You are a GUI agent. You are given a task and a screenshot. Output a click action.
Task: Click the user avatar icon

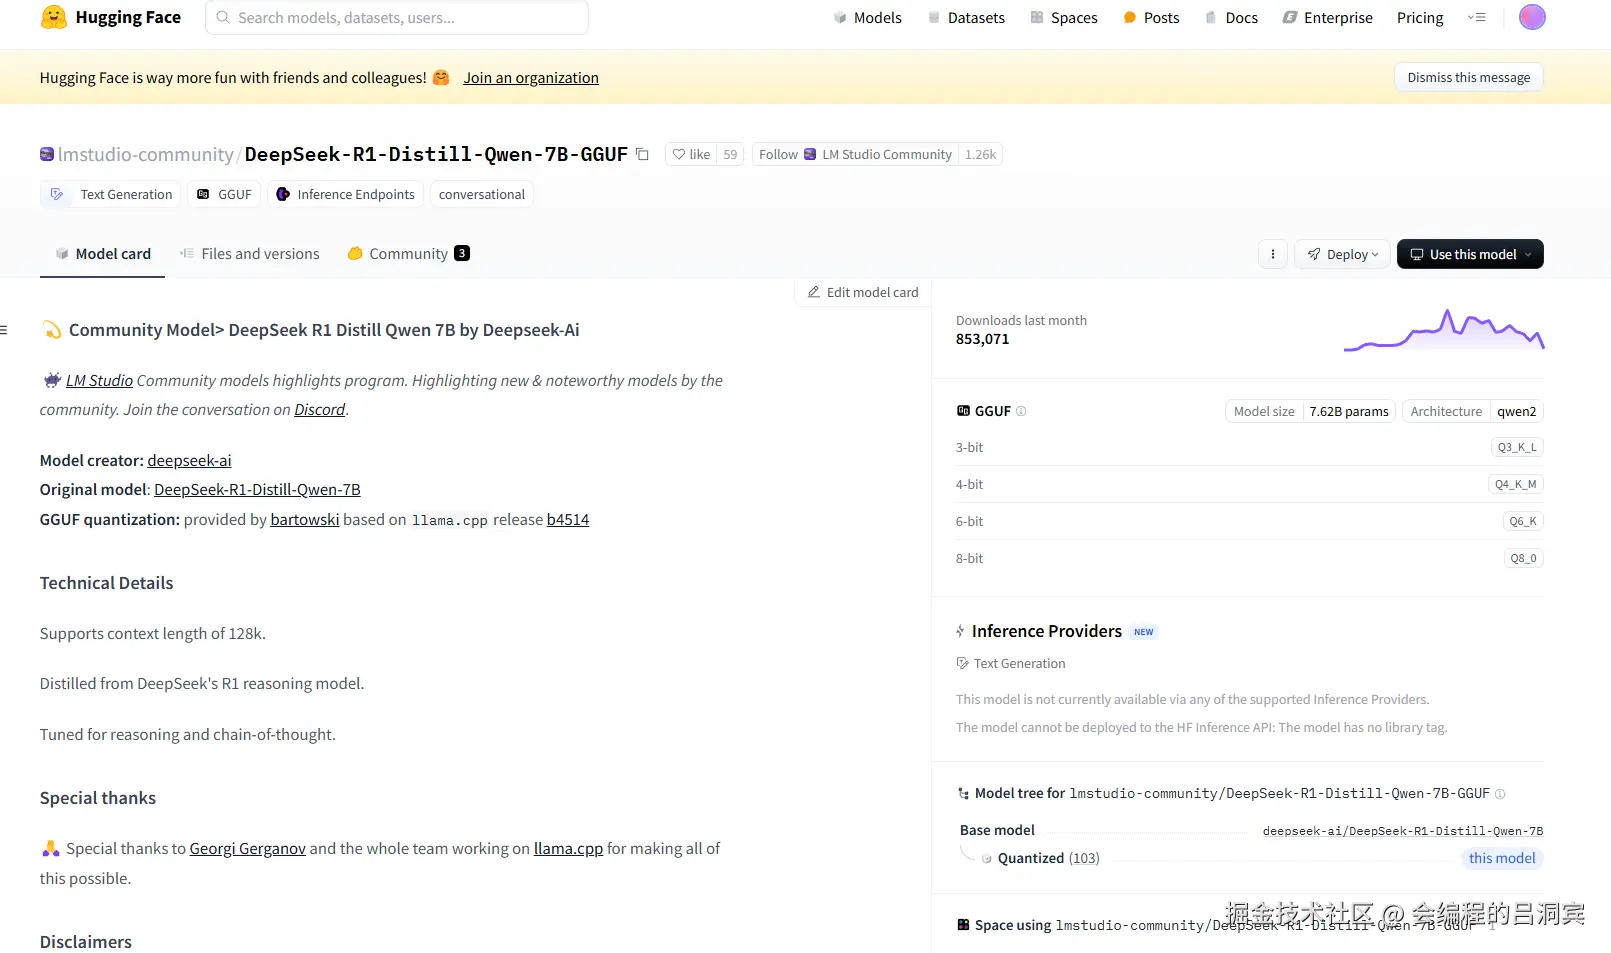click(1532, 17)
